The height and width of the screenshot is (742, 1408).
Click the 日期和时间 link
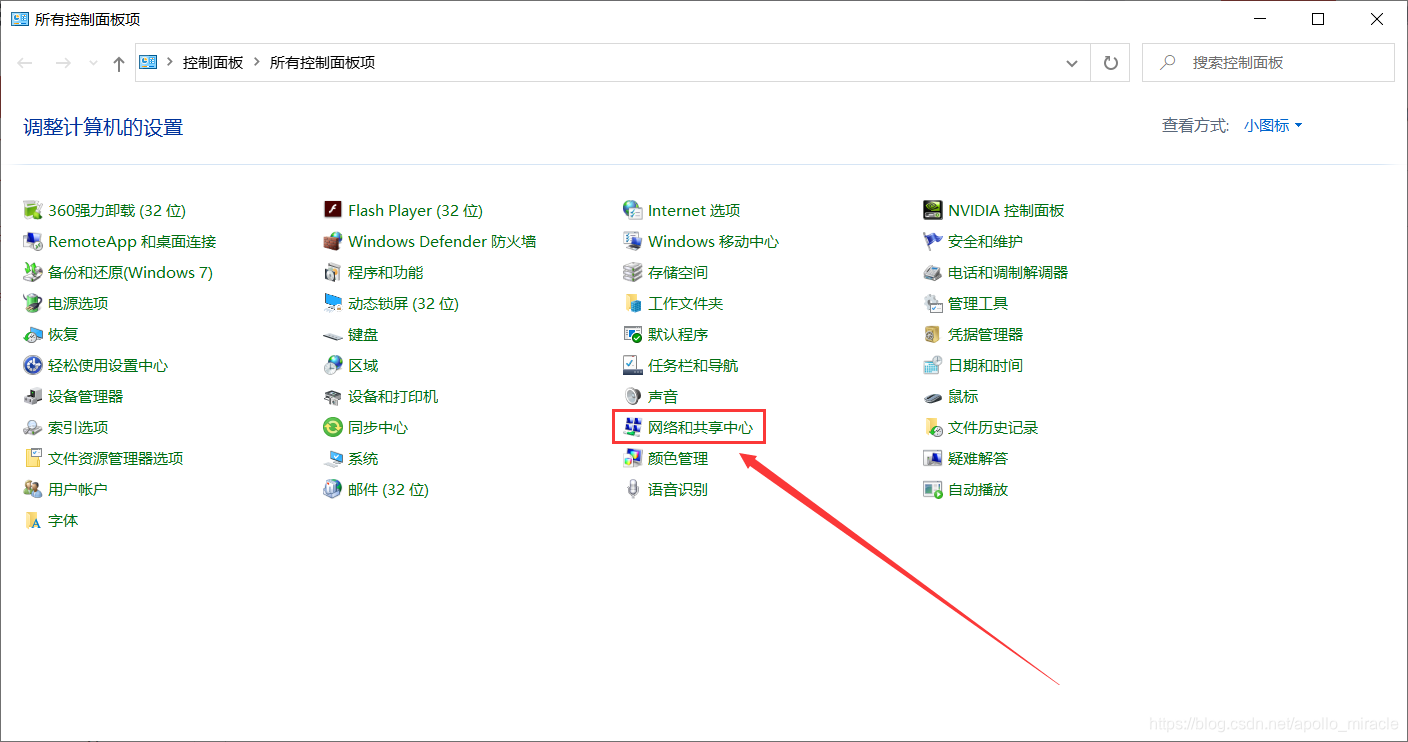(985, 365)
